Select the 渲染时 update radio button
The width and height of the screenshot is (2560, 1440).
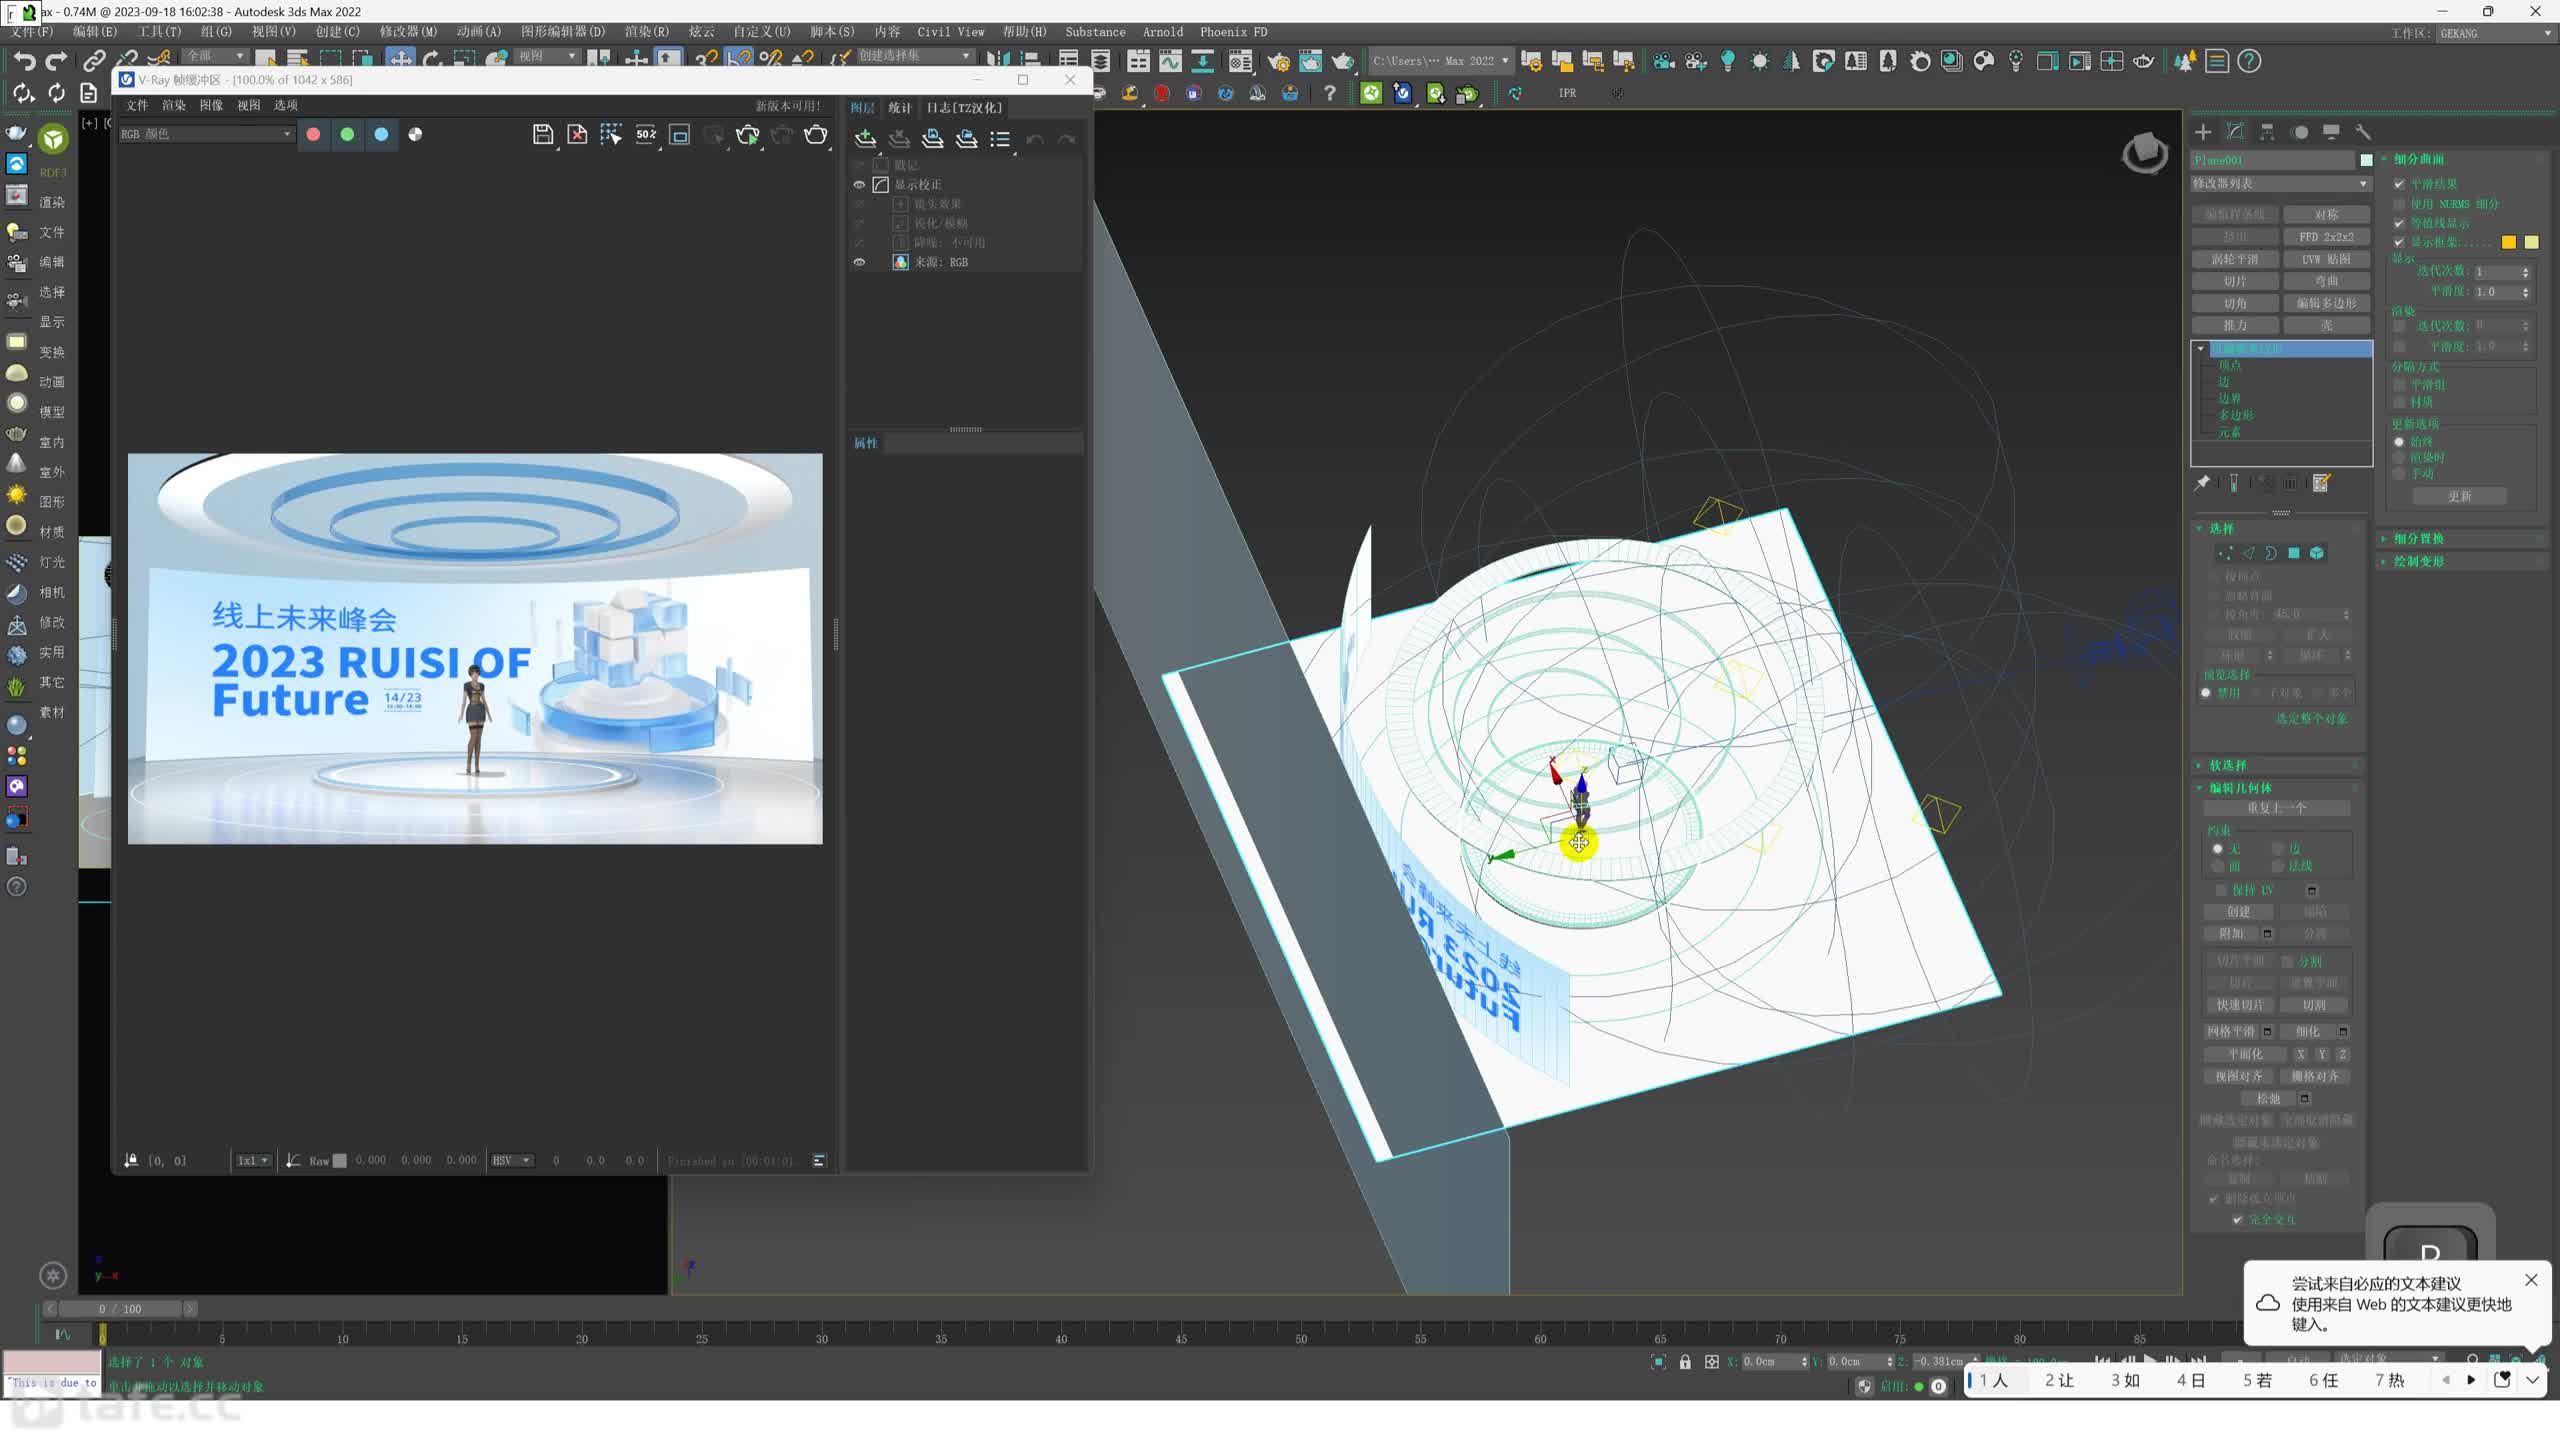click(2399, 458)
